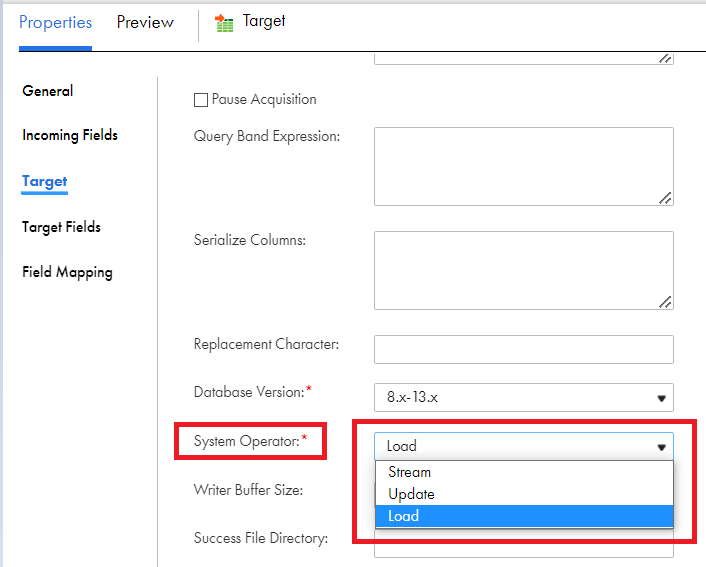Click the Query Band Expression resize handle
The width and height of the screenshot is (706, 567).
pyautogui.click(x=665, y=198)
